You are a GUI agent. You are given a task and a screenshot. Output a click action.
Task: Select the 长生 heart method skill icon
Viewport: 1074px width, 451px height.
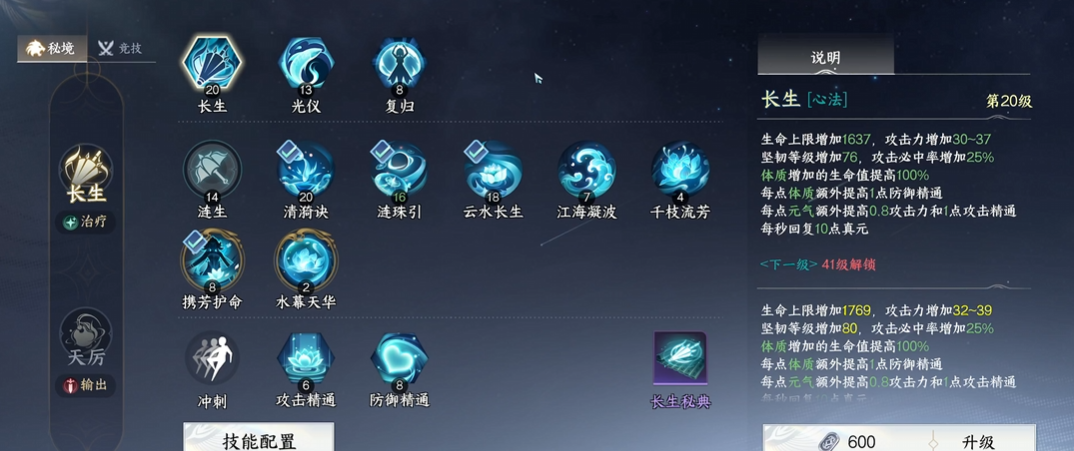click(x=212, y=63)
